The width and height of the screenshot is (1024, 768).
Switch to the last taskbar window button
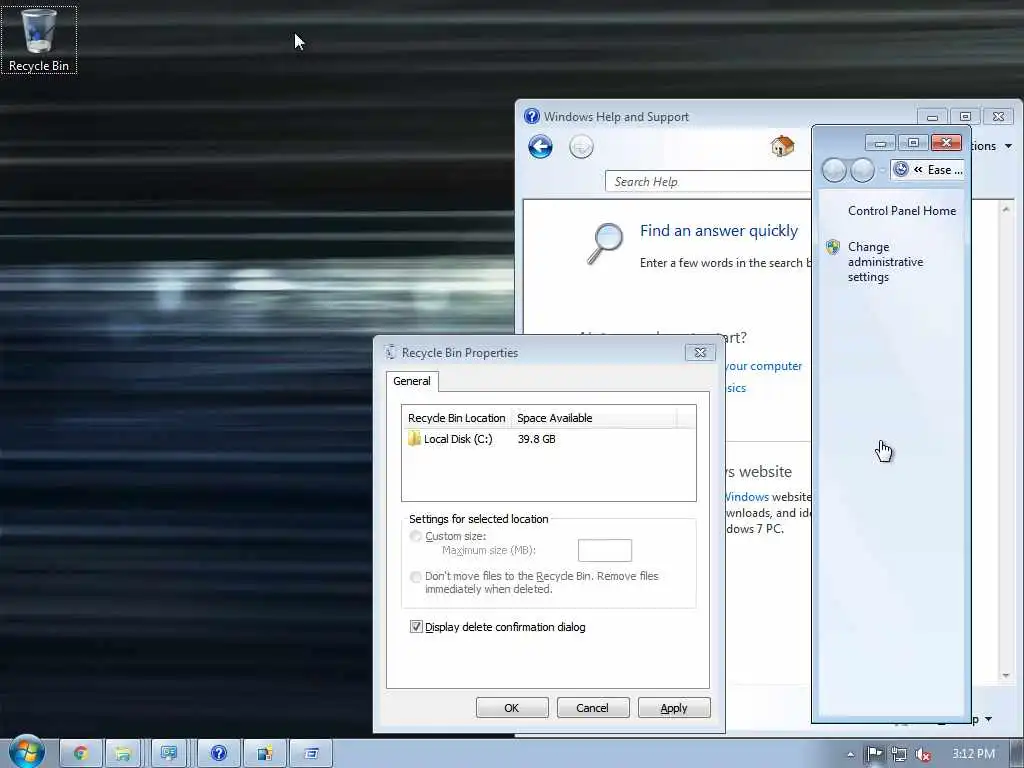[x=311, y=754]
